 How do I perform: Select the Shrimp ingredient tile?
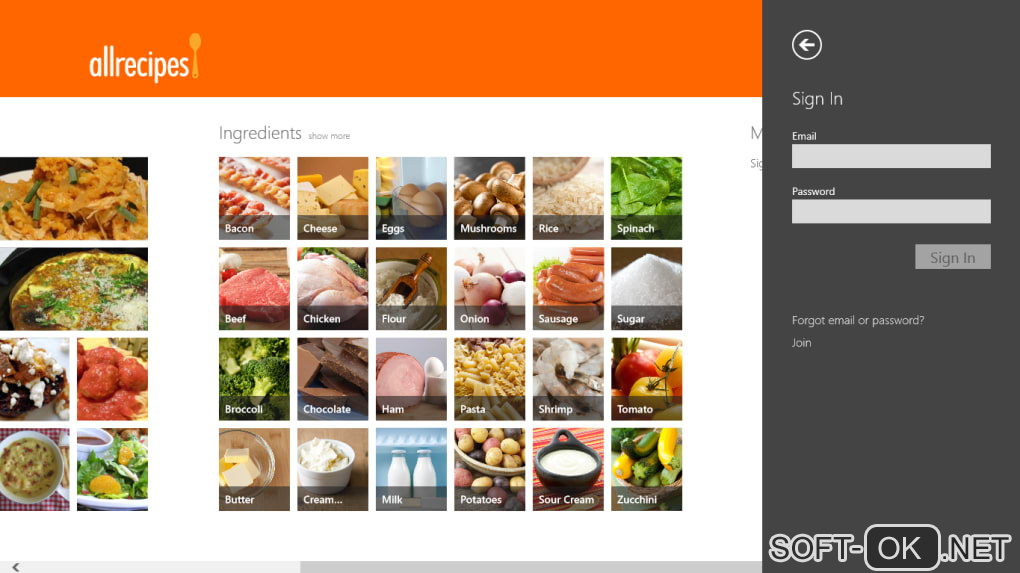(x=568, y=379)
